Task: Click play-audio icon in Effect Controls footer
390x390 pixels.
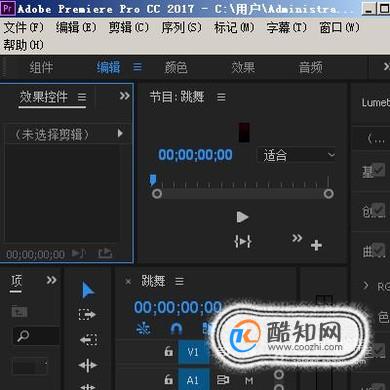Action: (79, 254)
